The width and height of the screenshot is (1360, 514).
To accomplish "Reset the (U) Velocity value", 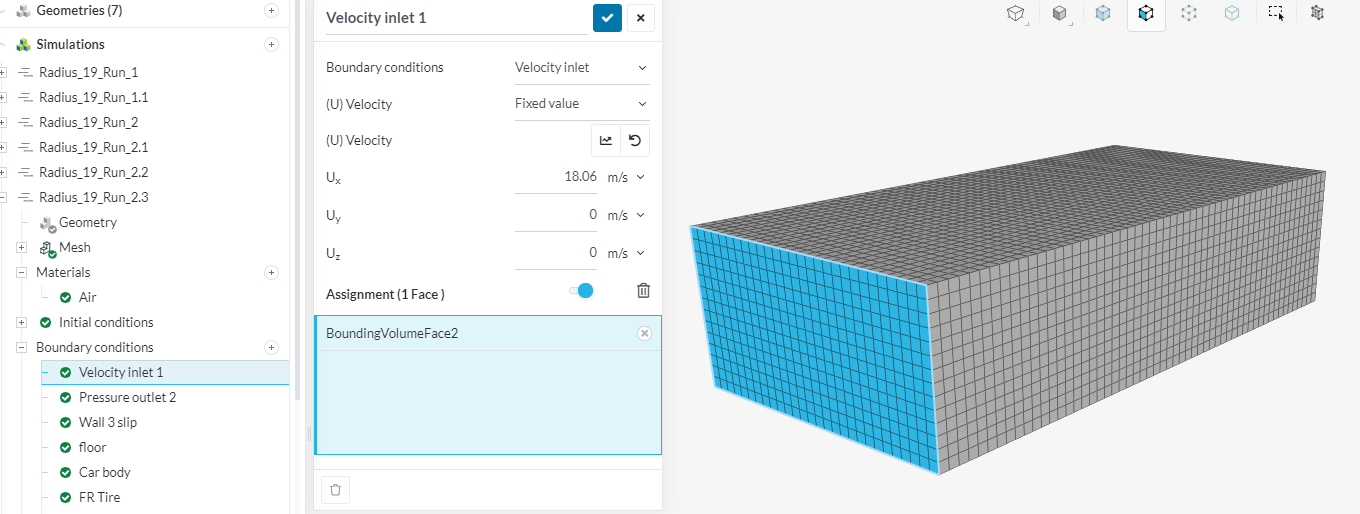I will [x=634, y=141].
